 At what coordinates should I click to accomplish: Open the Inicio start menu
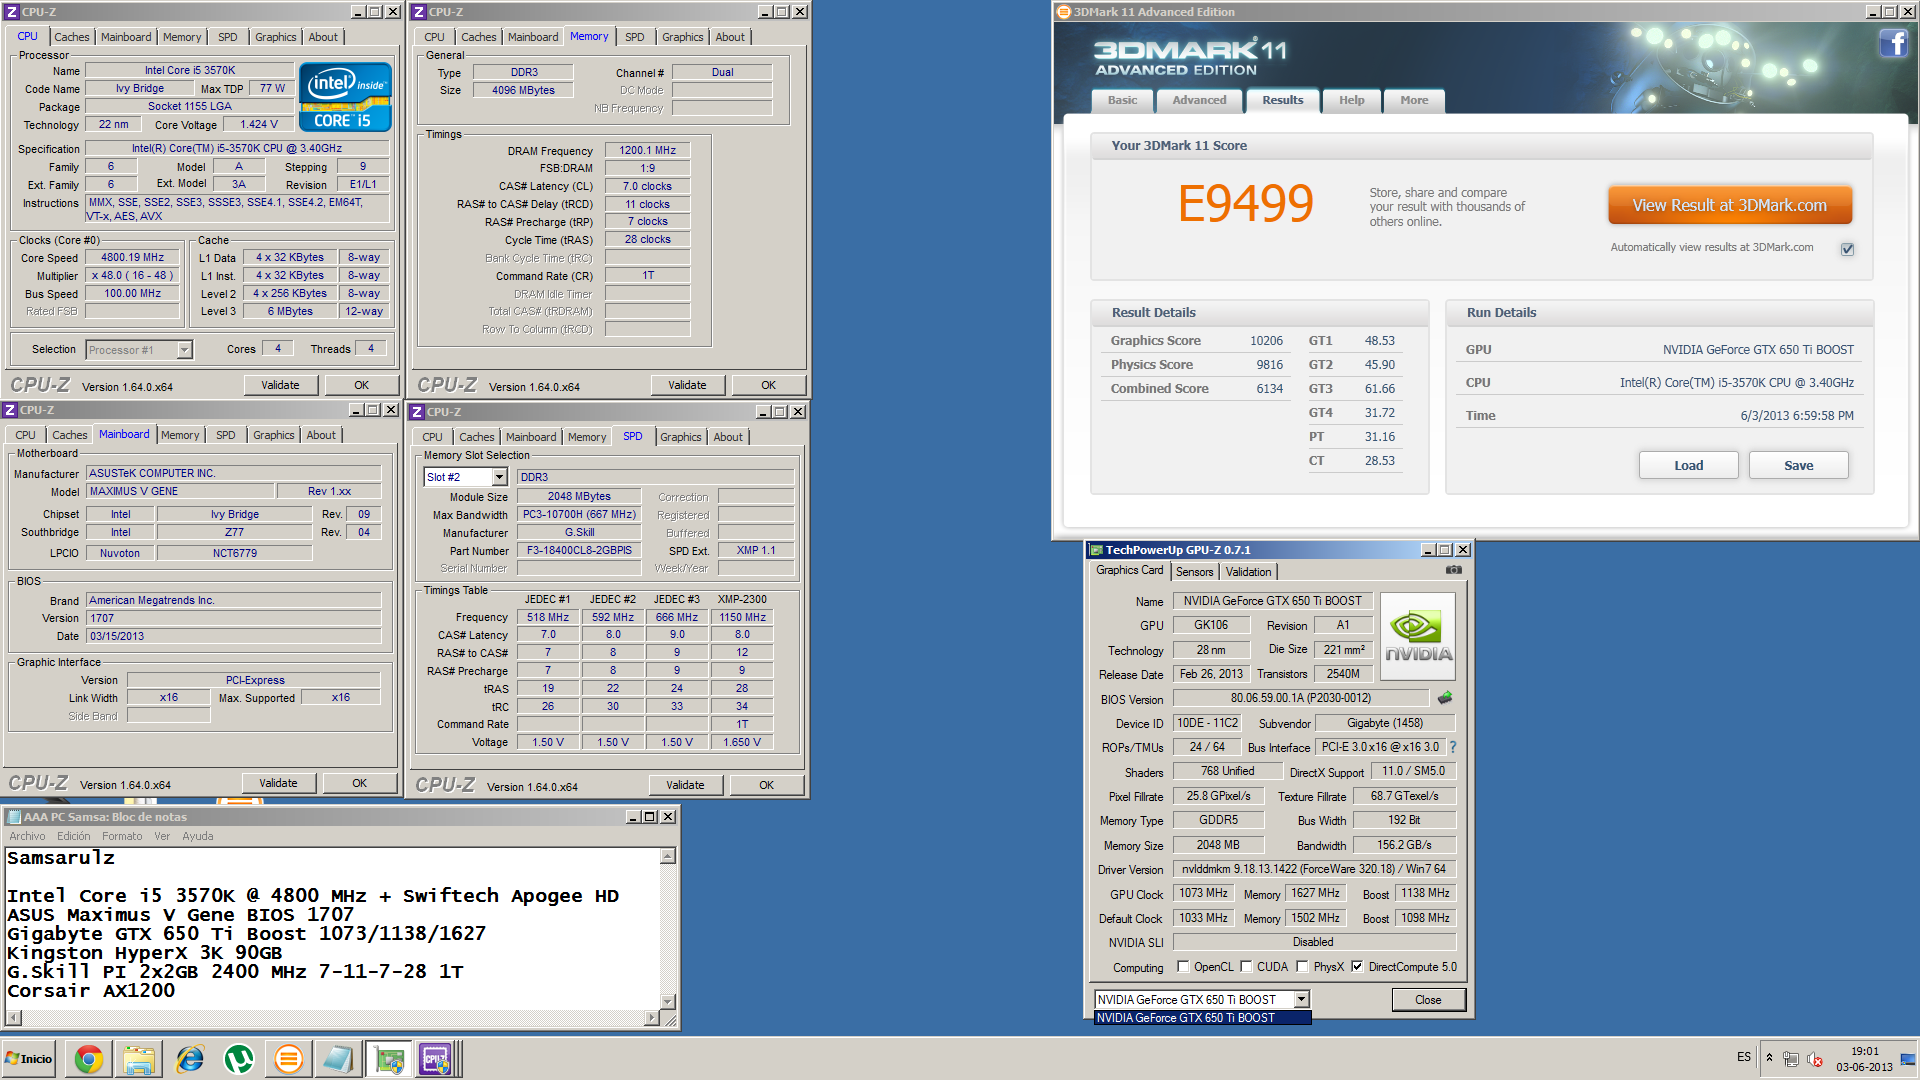(x=29, y=1059)
